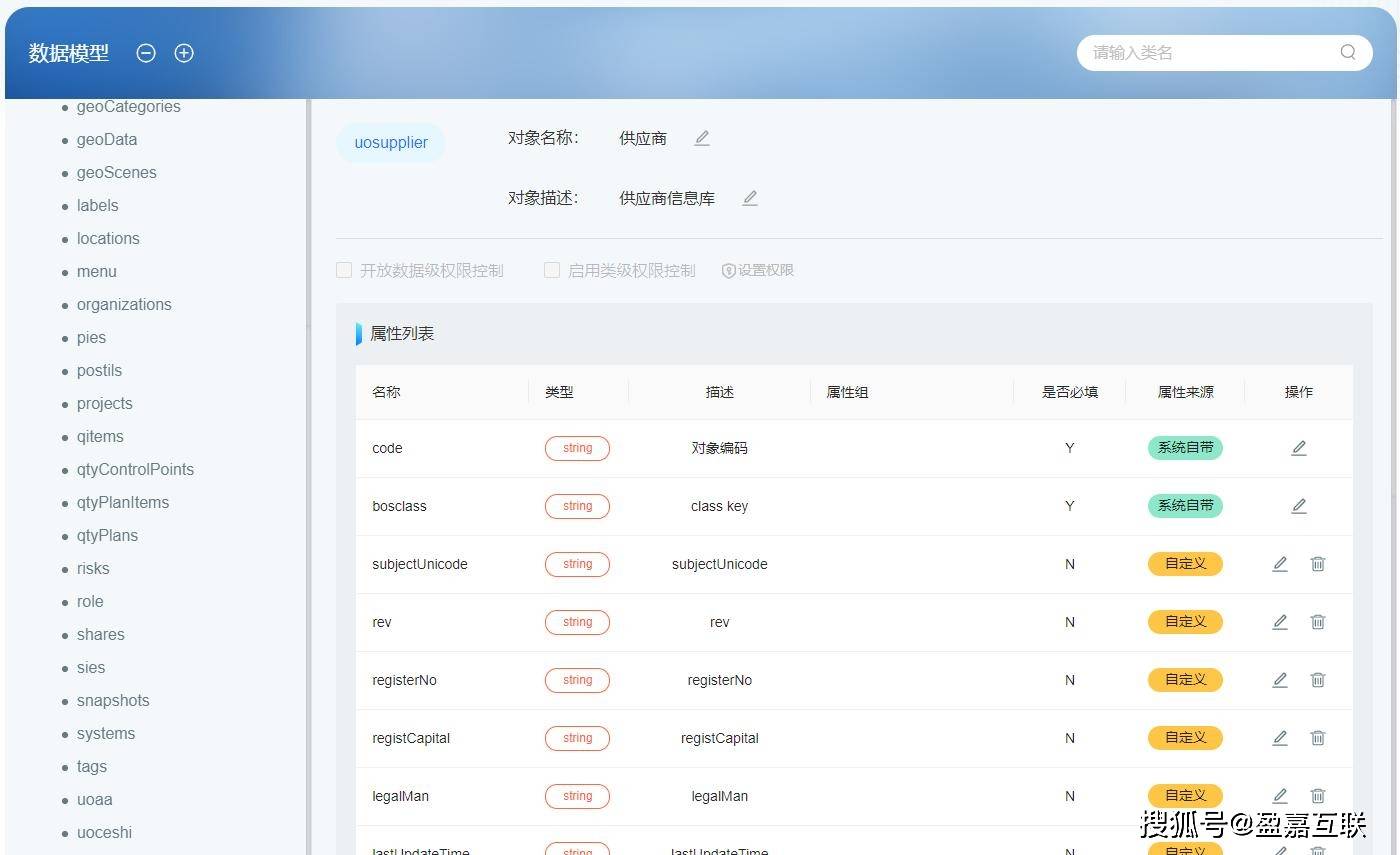Select snapshots in the sidebar list
Image resolution: width=1400 pixels, height=855 pixels.
[x=112, y=700]
